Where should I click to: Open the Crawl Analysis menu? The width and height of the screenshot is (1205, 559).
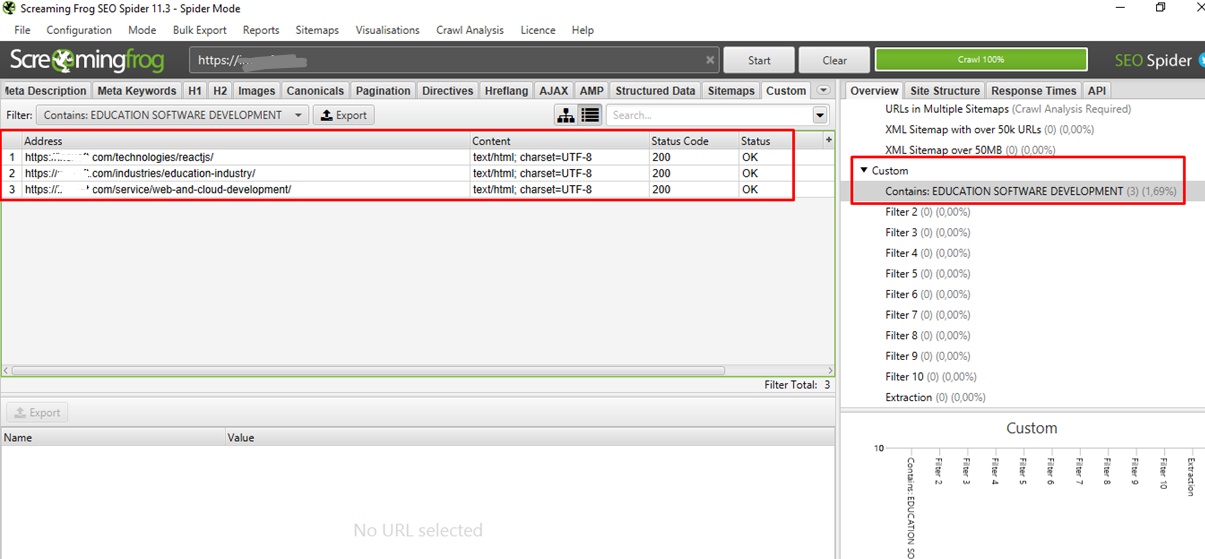click(x=469, y=30)
